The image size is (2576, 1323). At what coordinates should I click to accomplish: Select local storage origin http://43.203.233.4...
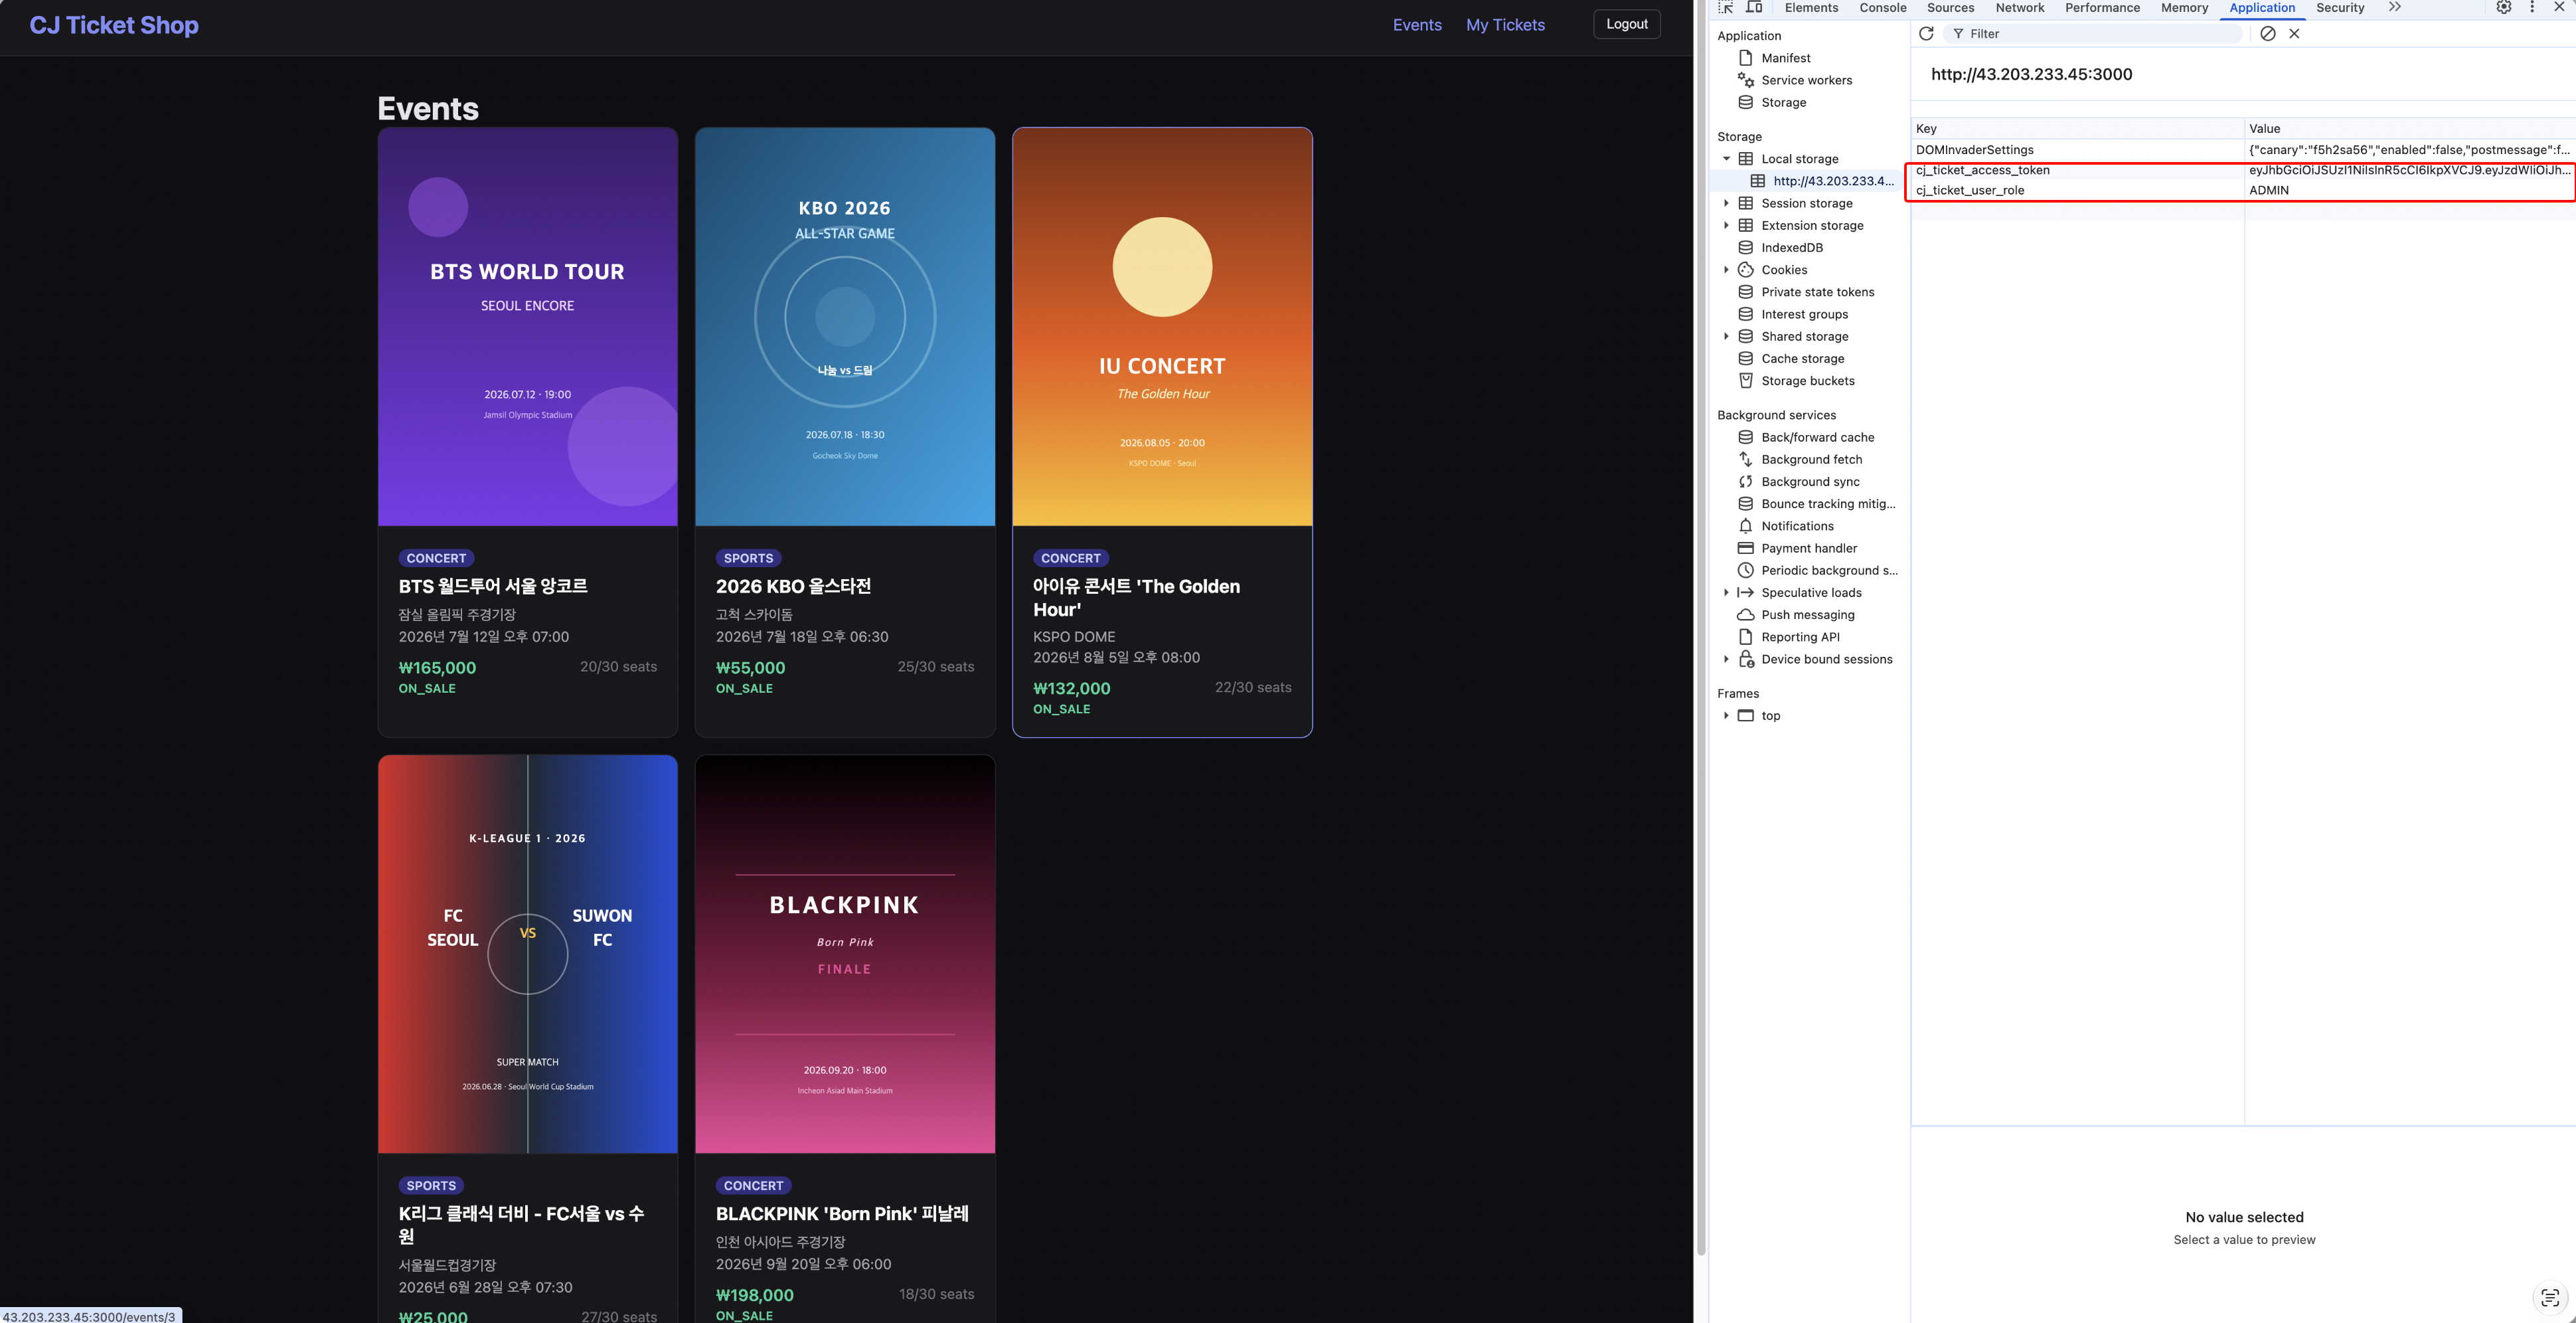pyautogui.click(x=1822, y=181)
